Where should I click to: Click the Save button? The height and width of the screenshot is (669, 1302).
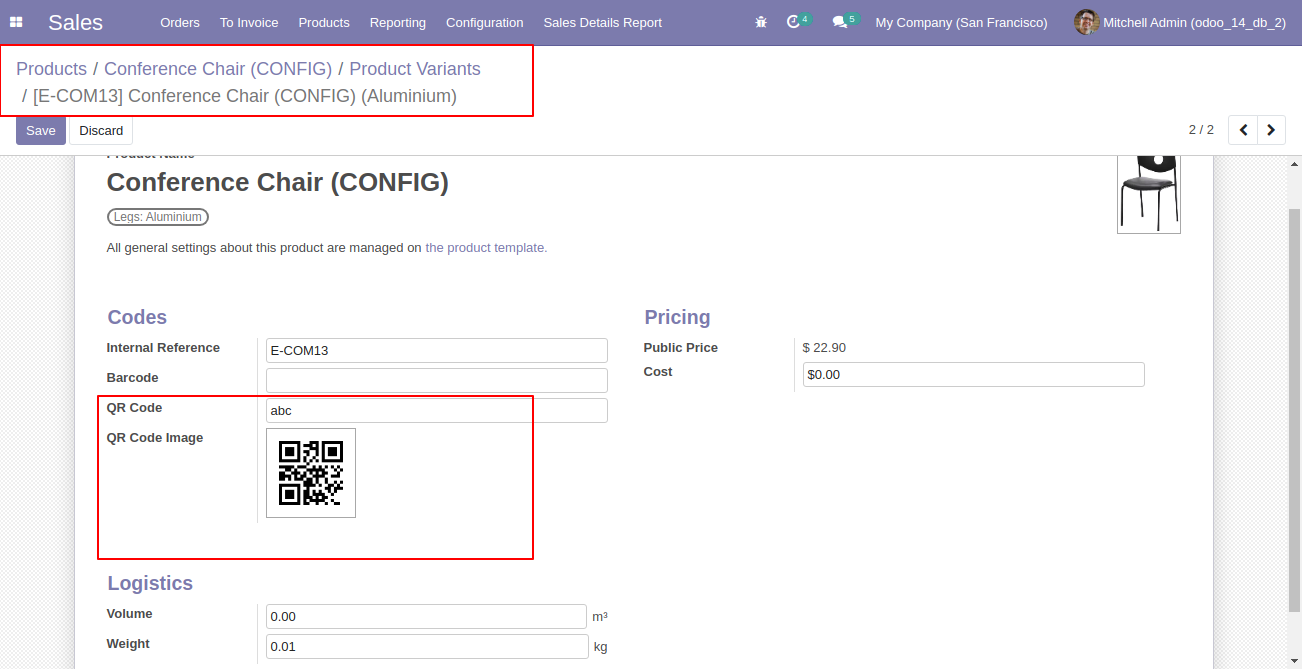click(x=41, y=131)
